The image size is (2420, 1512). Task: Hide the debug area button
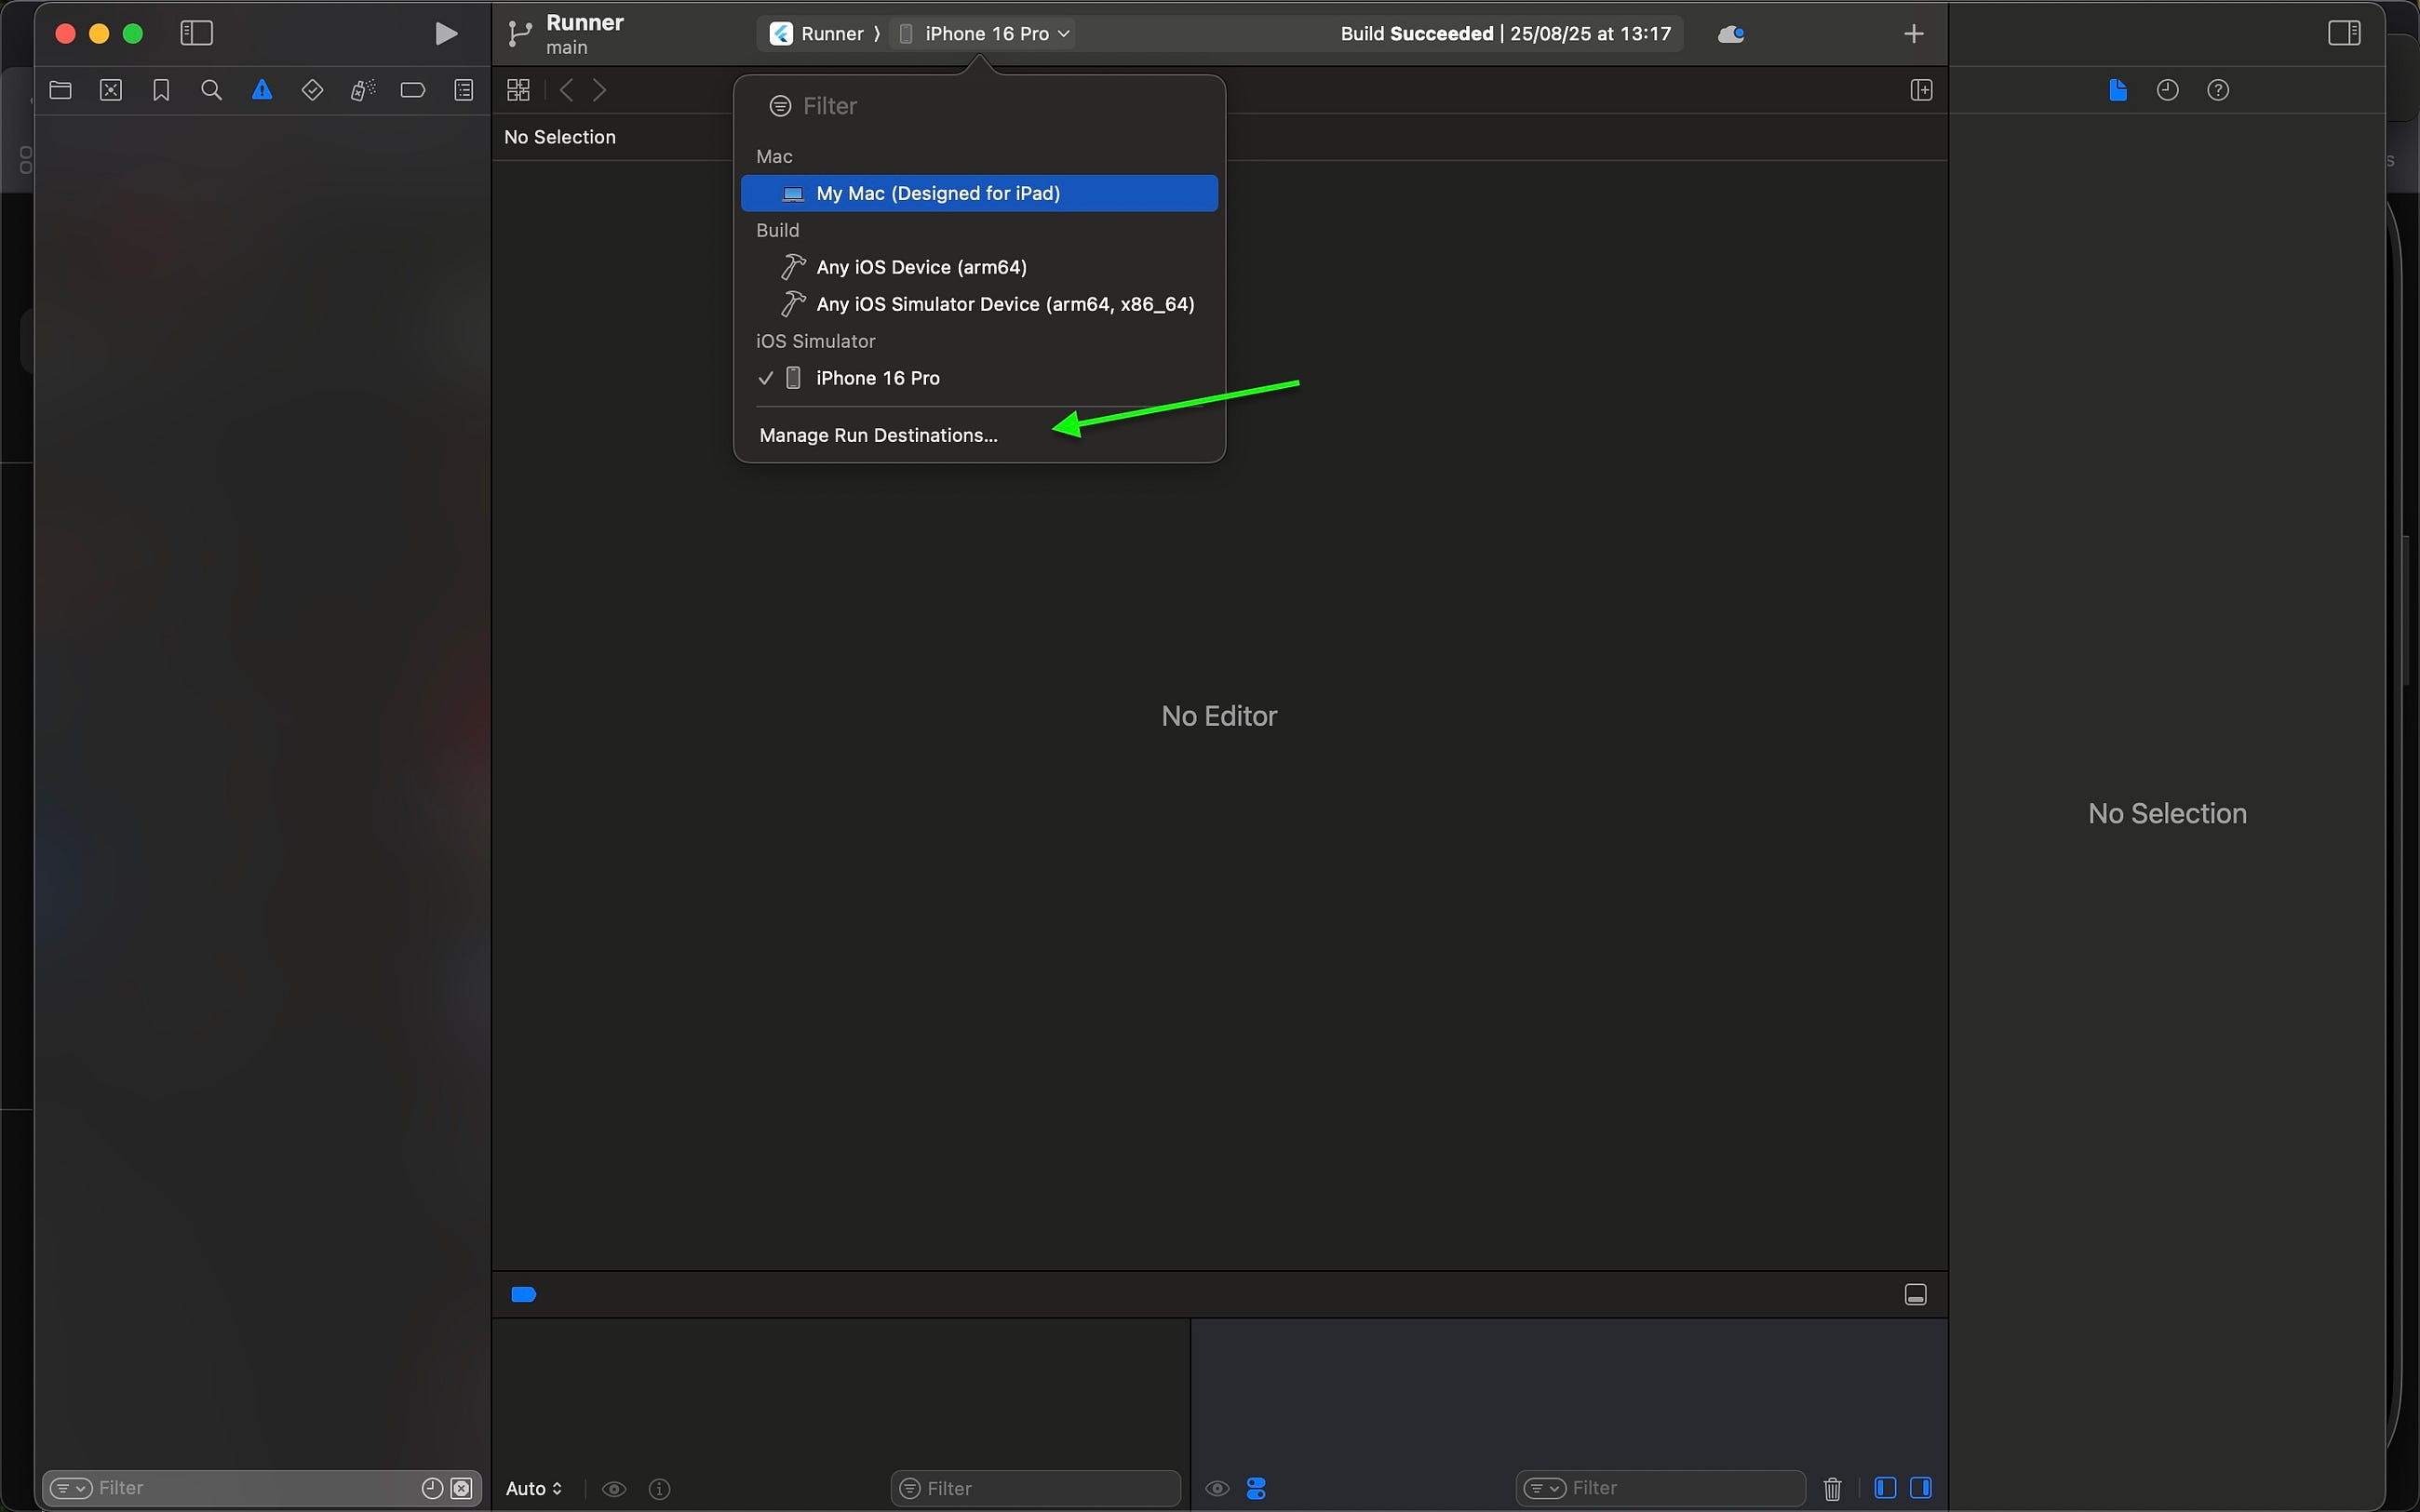click(1915, 1295)
